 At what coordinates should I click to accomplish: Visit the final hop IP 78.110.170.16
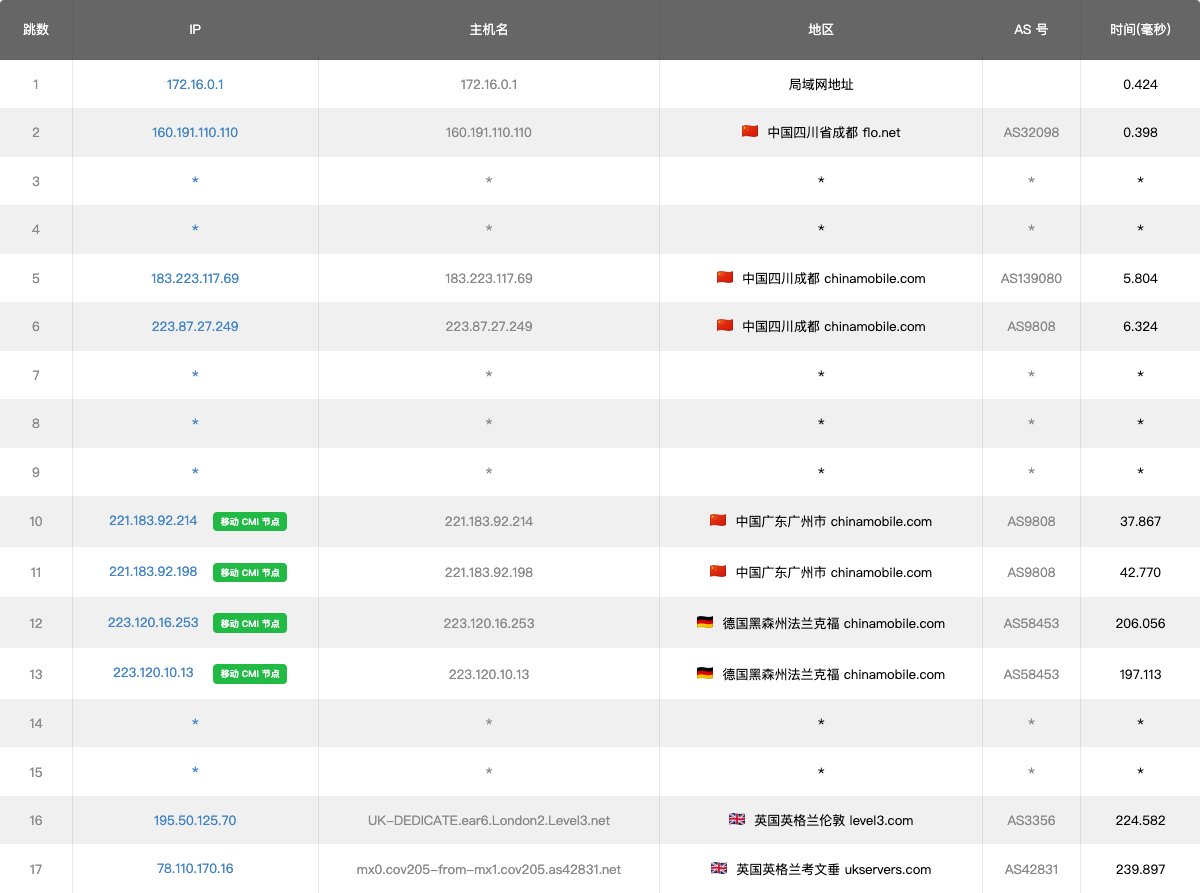[x=195, y=869]
